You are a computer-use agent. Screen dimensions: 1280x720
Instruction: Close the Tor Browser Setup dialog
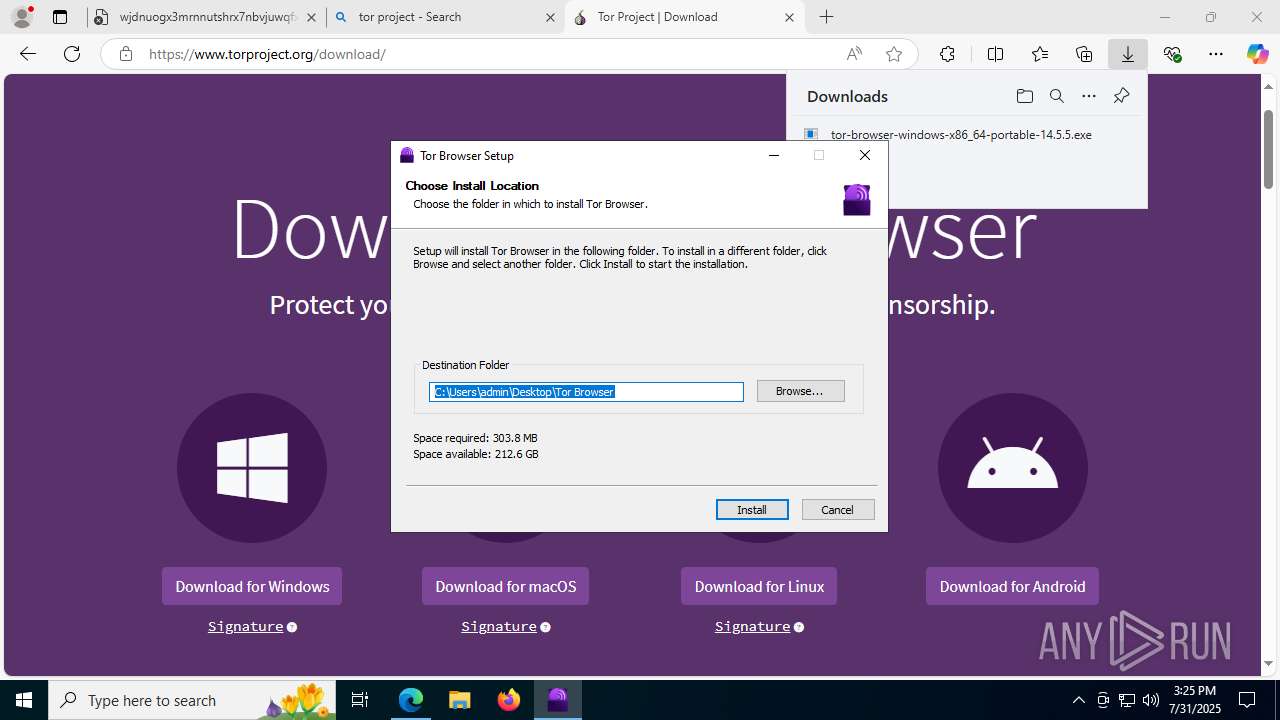865,155
